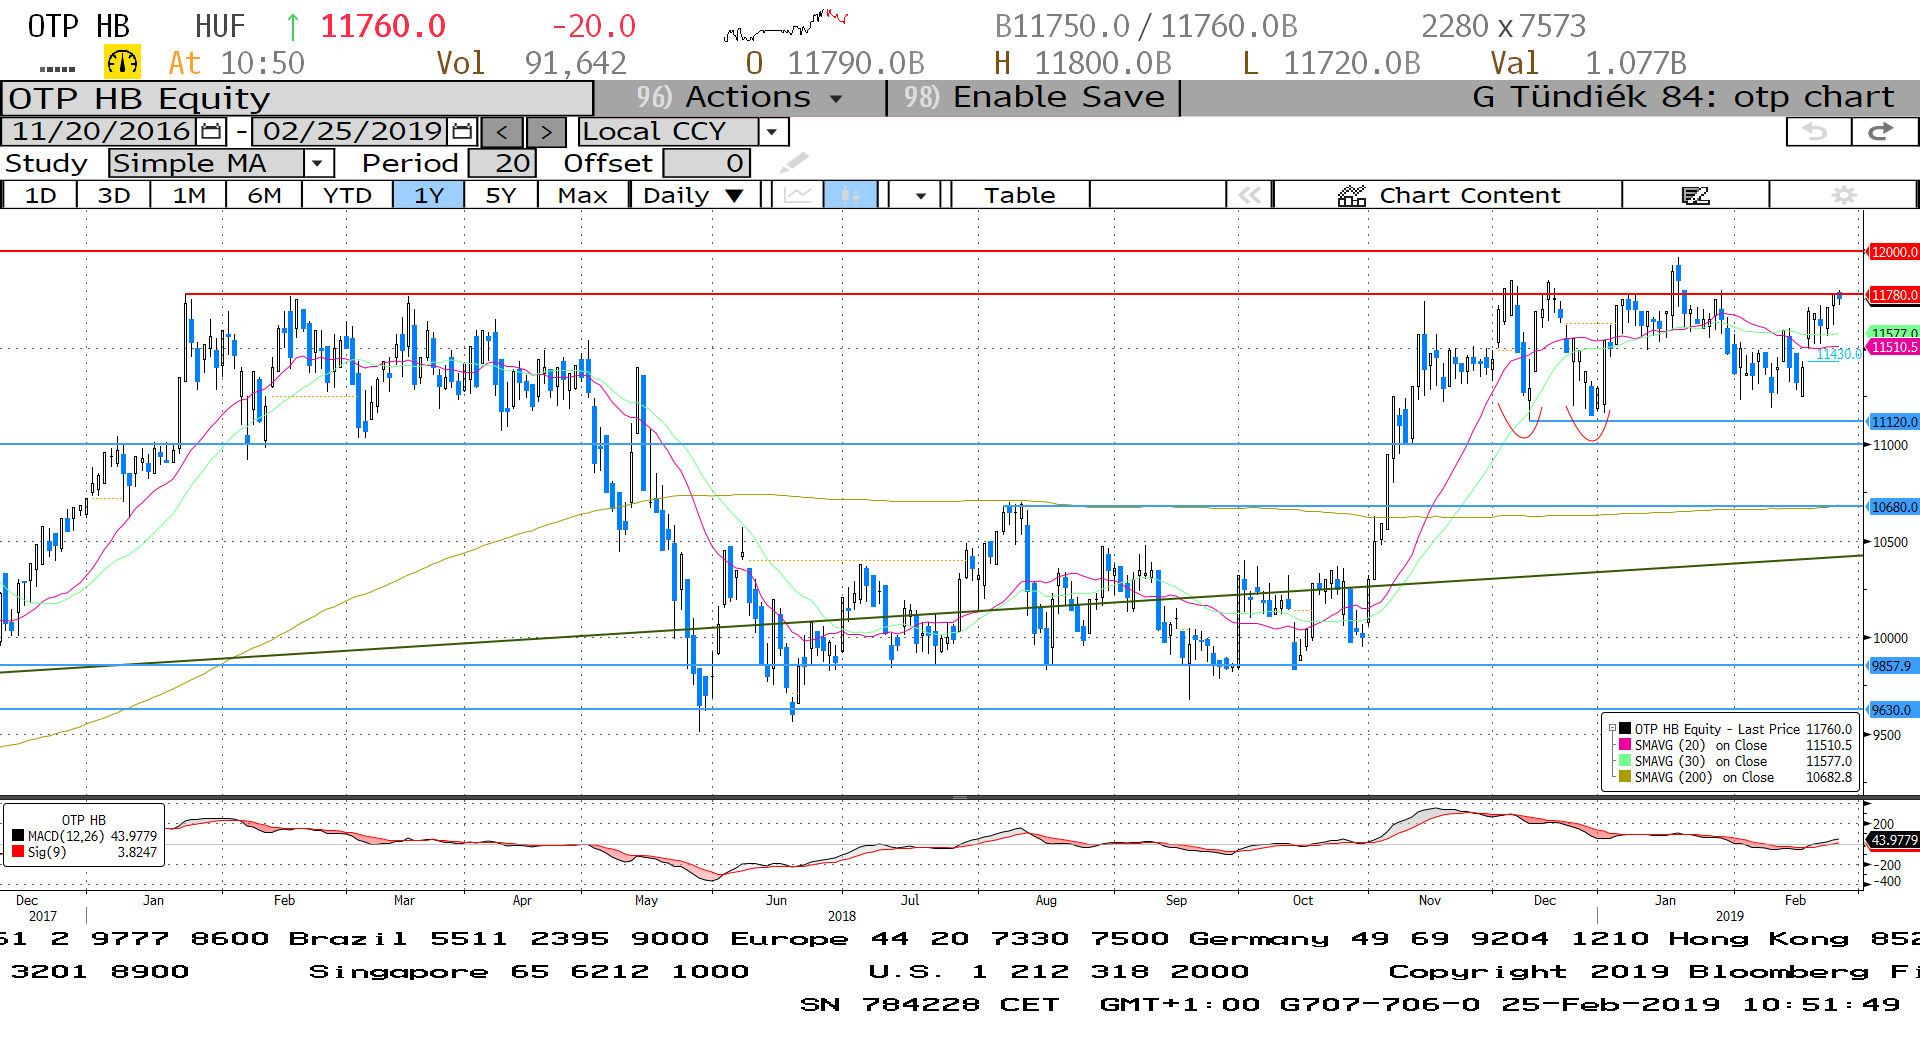Click the Enable Save button

click(1035, 97)
